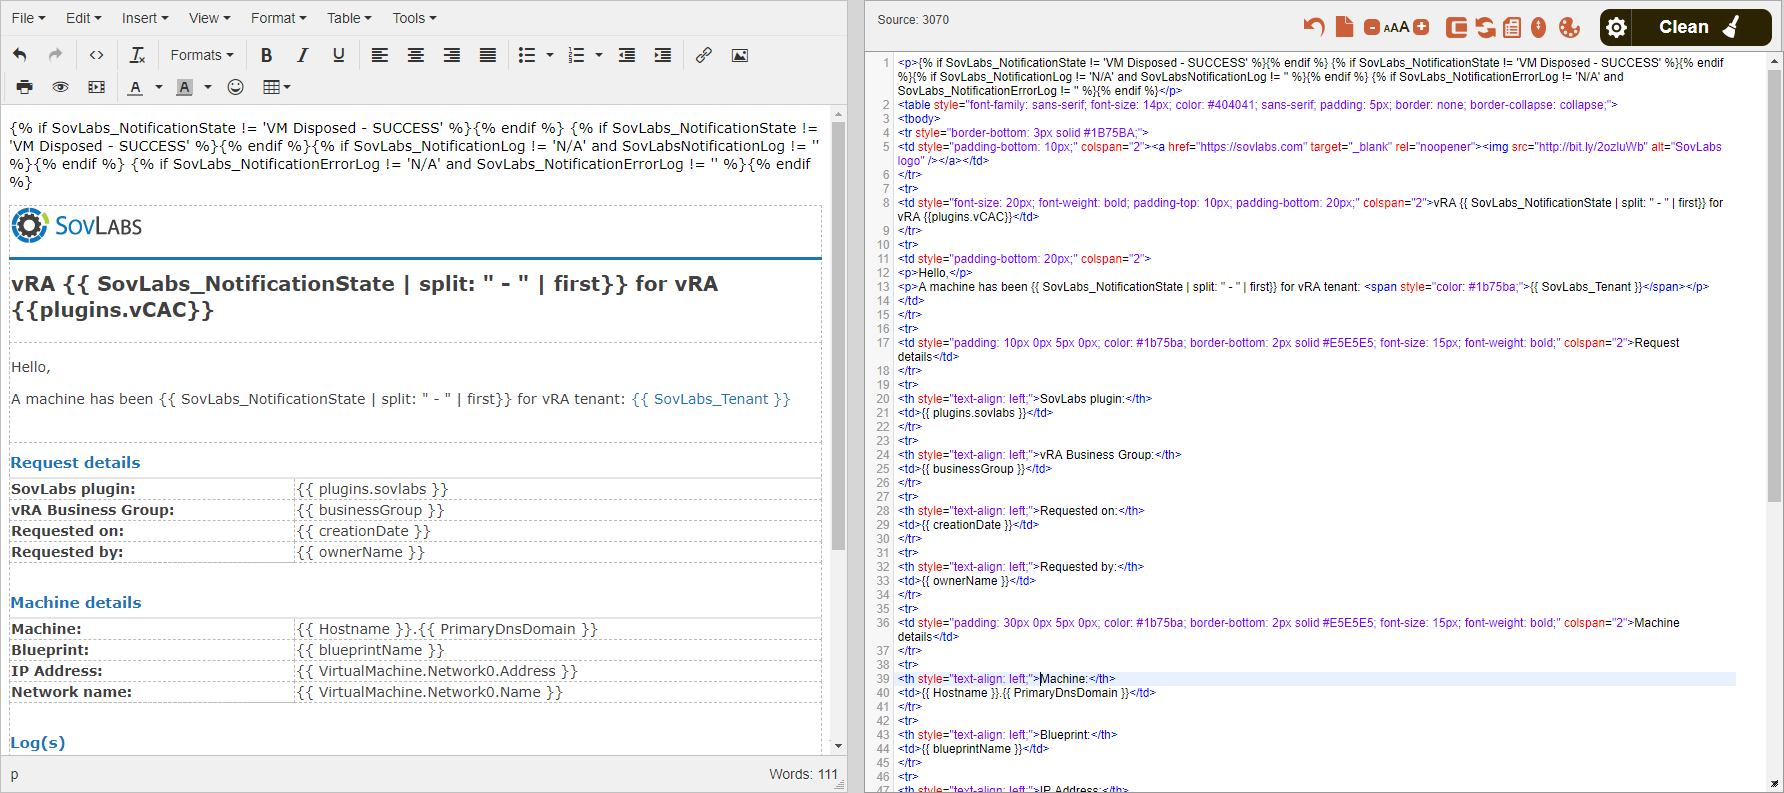Increase source font size with plus icon
Screen dimensions: 1784x793
click(x=1421, y=27)
